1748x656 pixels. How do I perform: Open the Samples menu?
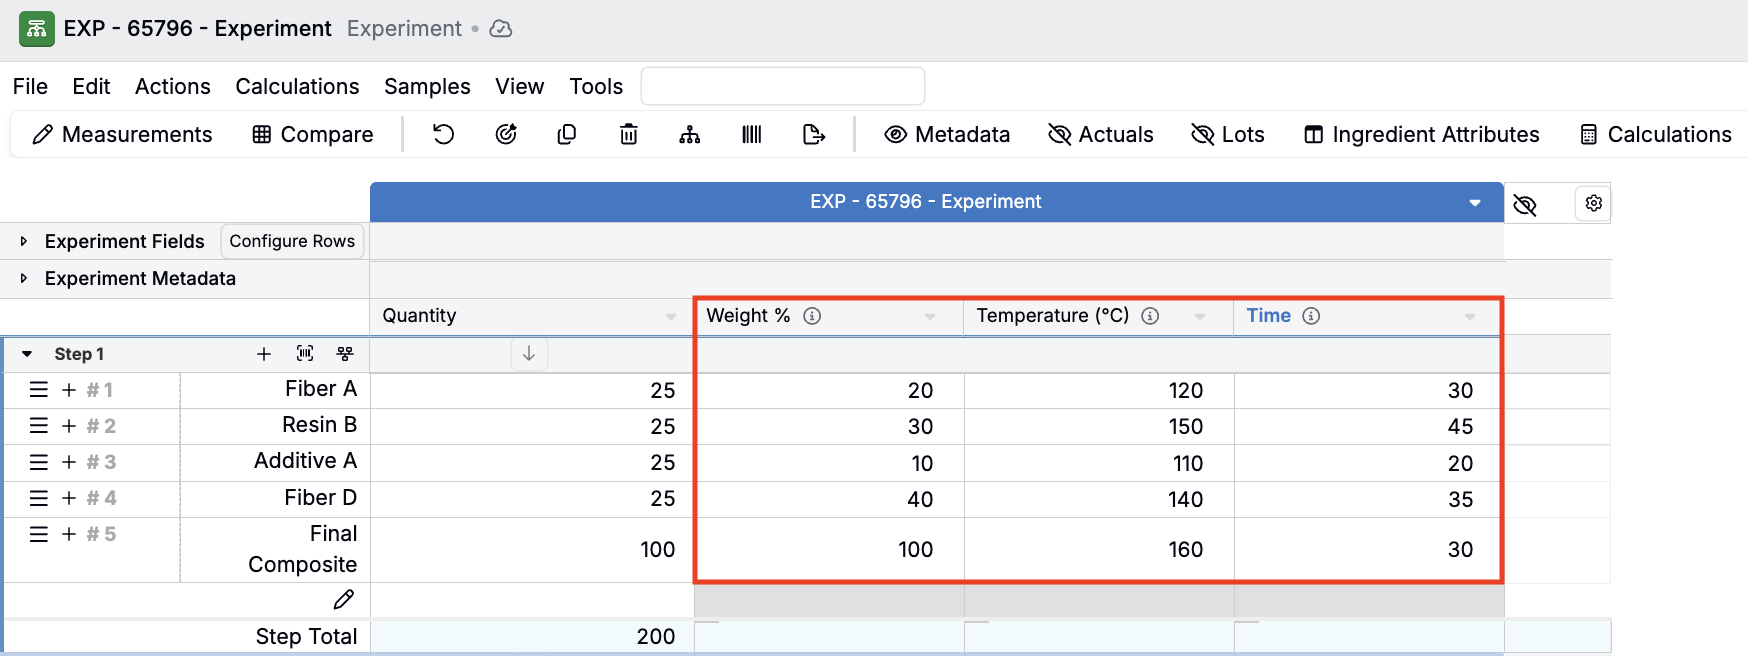click(427, 86)
